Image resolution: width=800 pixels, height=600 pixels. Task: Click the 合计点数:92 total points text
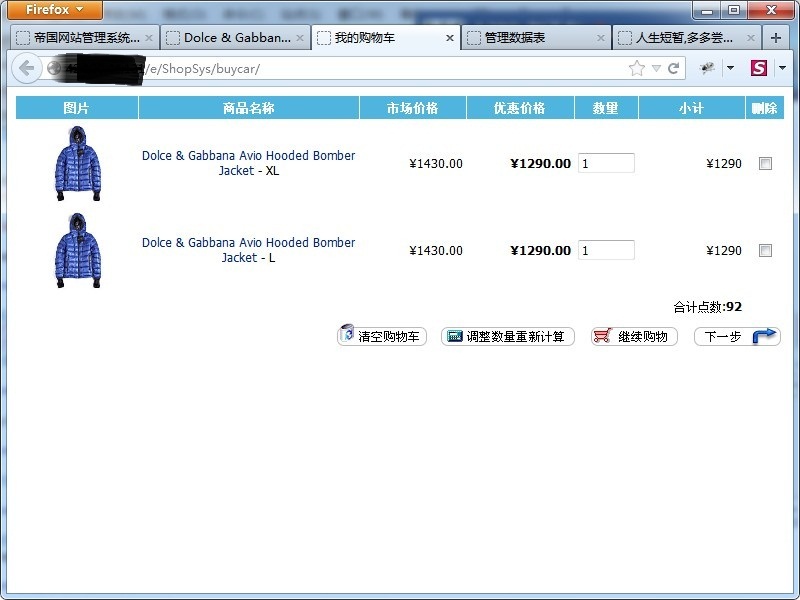pyautogui.click(x=708, y=307)
